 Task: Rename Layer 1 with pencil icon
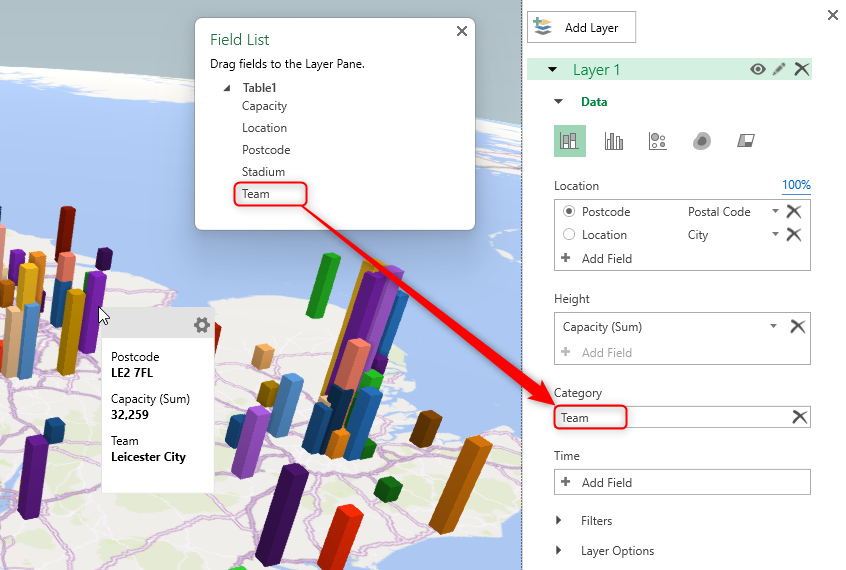(779, 69)
